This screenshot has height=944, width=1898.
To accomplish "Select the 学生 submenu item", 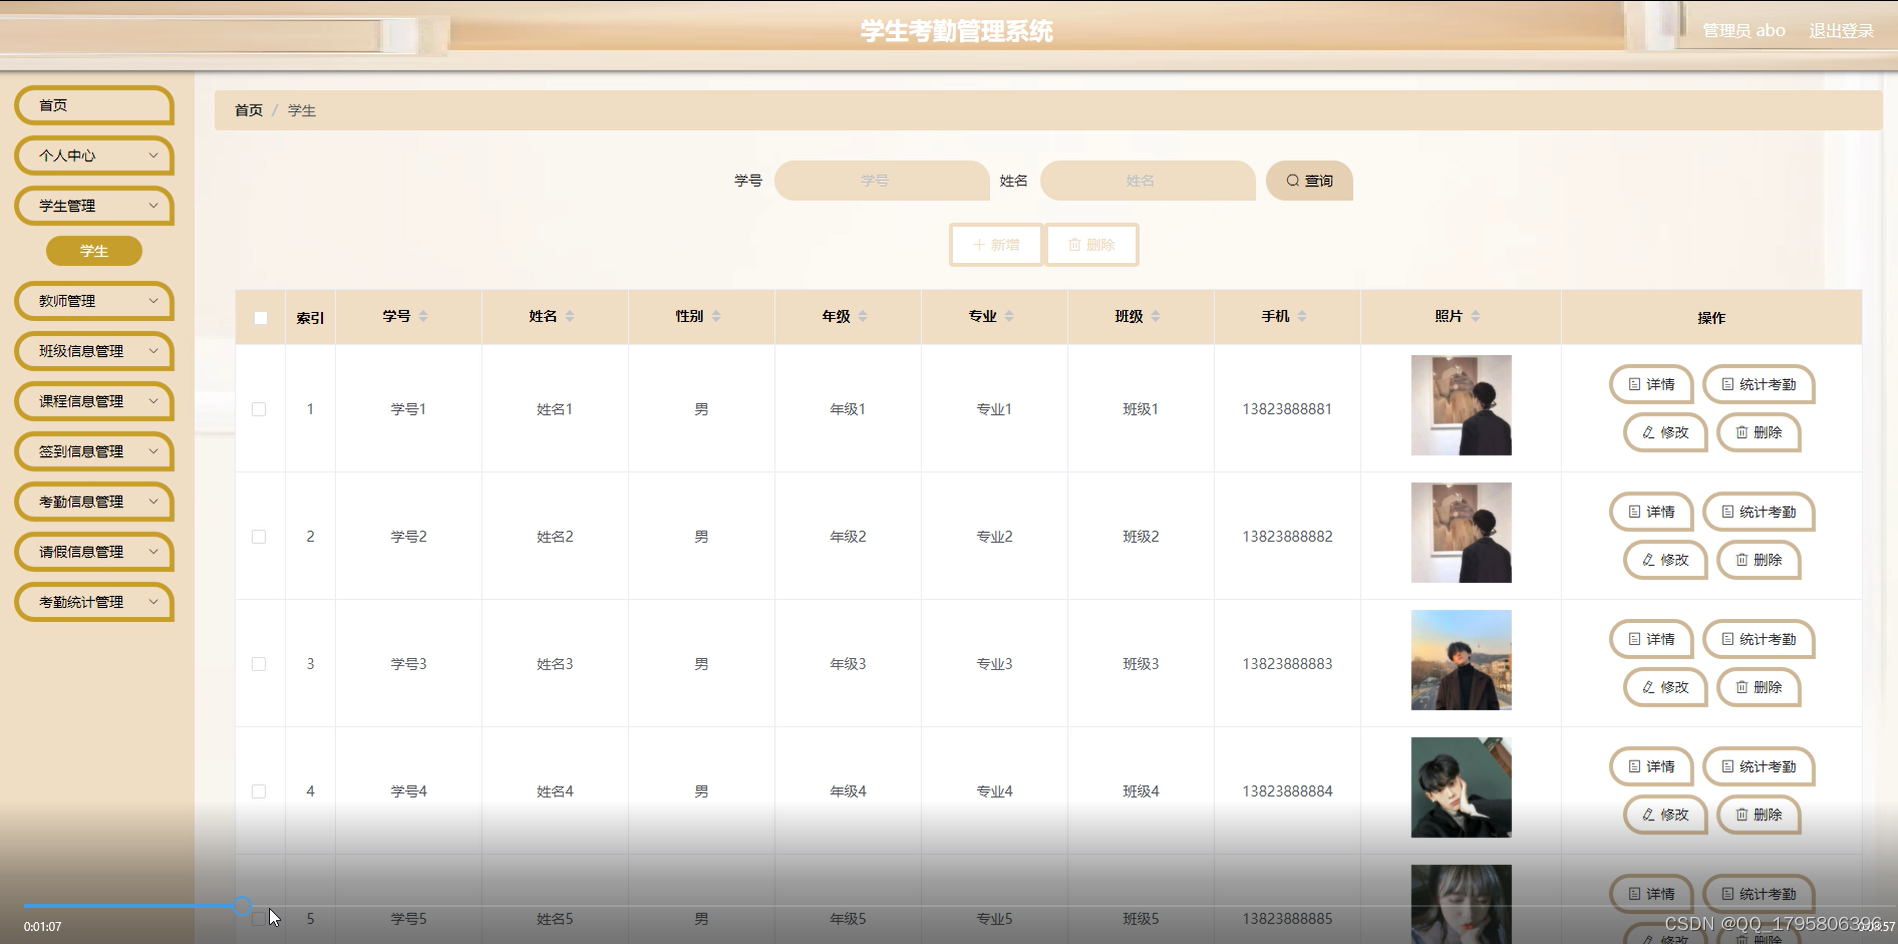I will pos(94,251).
